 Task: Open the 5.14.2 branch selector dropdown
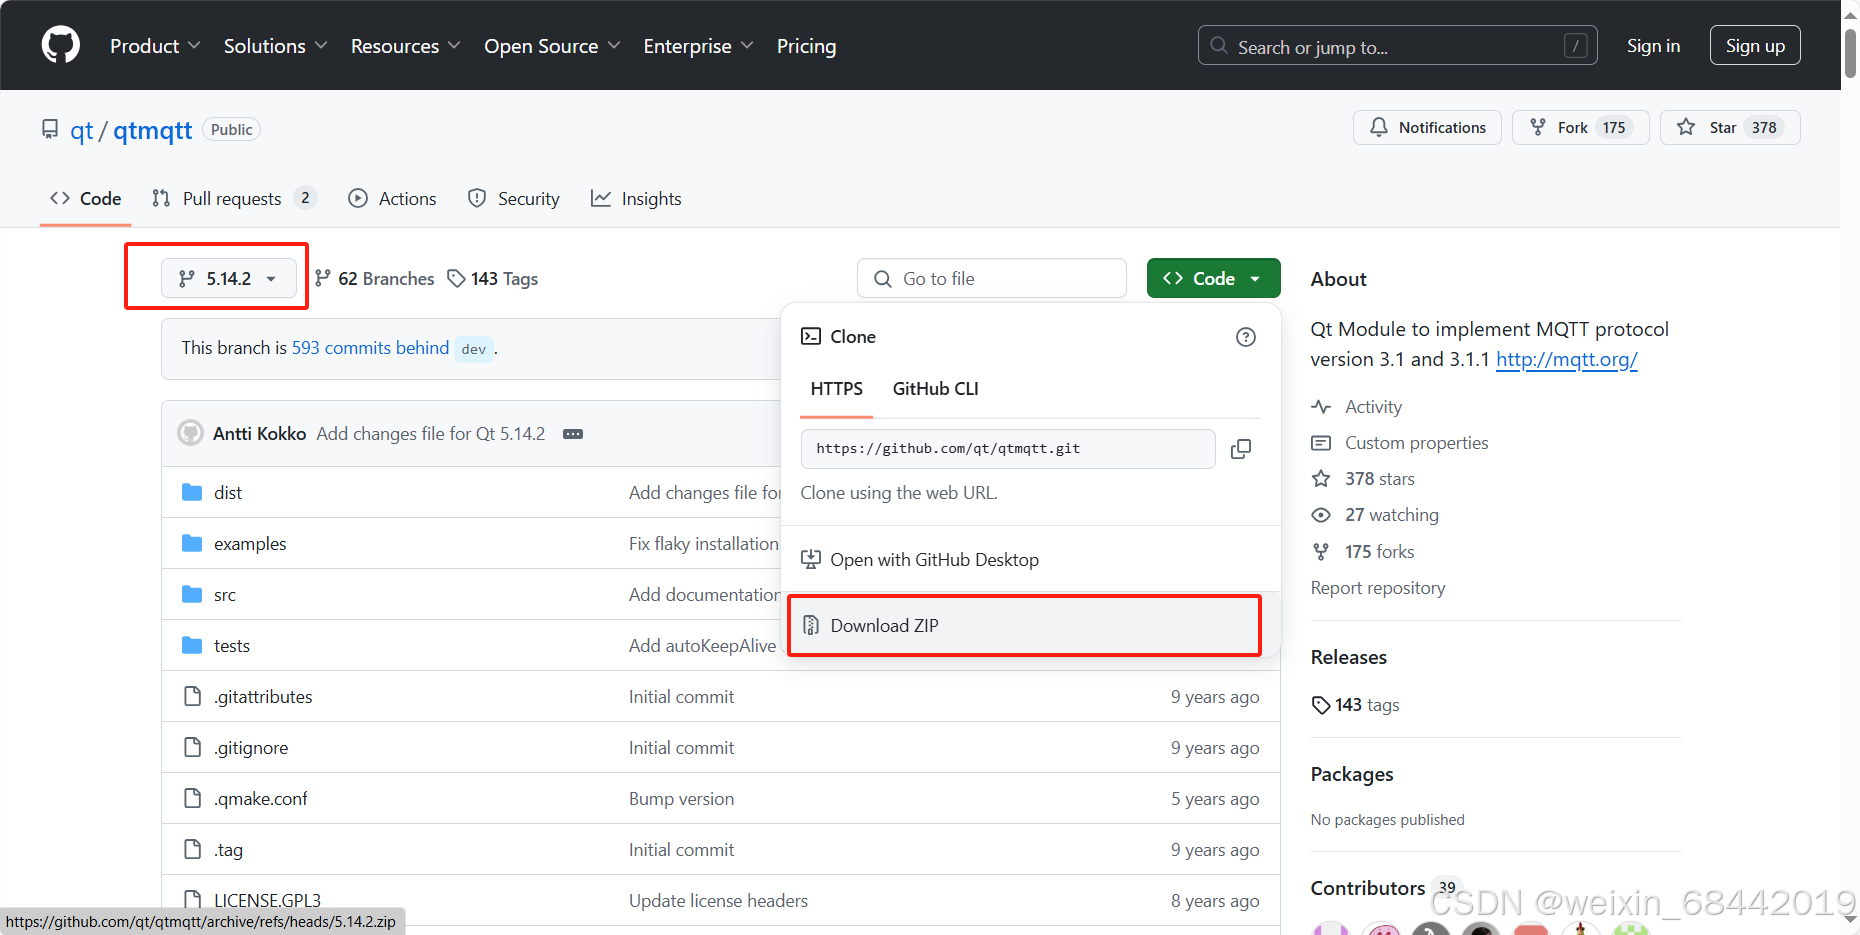click(229, 278)
